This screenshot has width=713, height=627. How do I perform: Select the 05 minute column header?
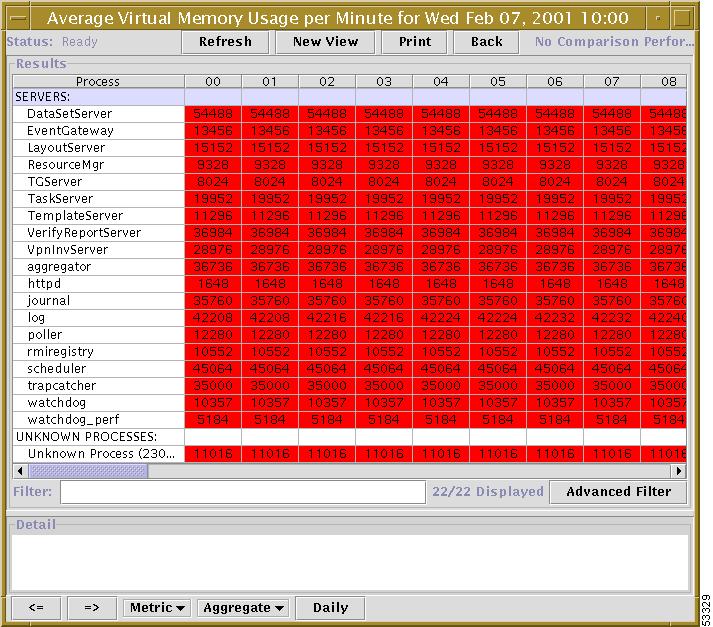click(x=498, y=81)
